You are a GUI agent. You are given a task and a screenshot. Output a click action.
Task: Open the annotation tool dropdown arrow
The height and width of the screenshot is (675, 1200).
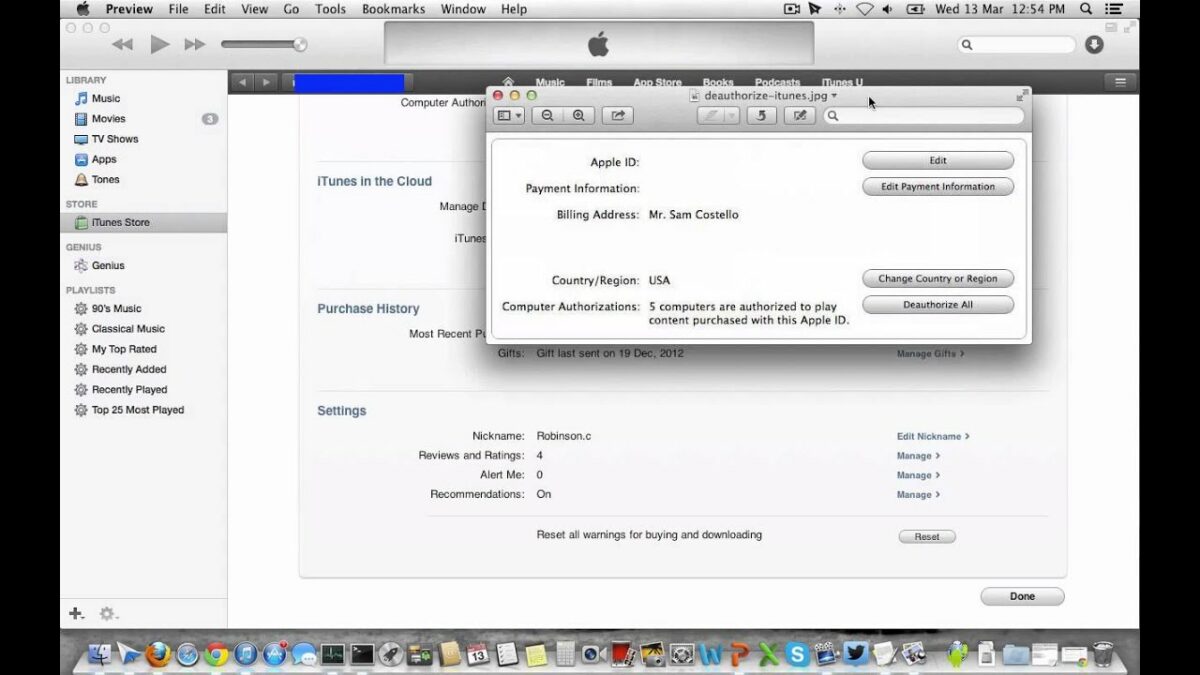pyautogui.click(x=734, y=115)
